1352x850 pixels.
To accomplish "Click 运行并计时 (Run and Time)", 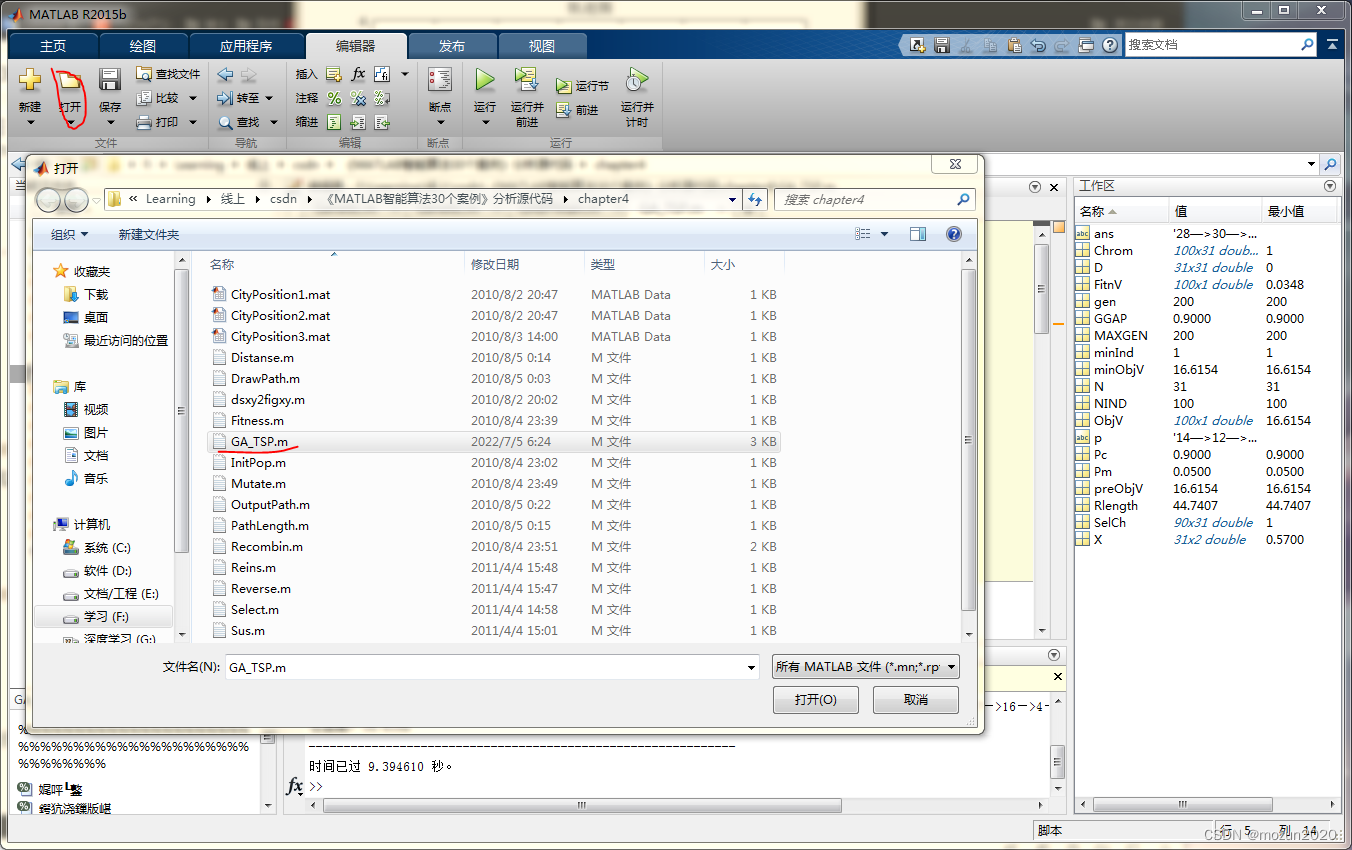I will [637, 97].
